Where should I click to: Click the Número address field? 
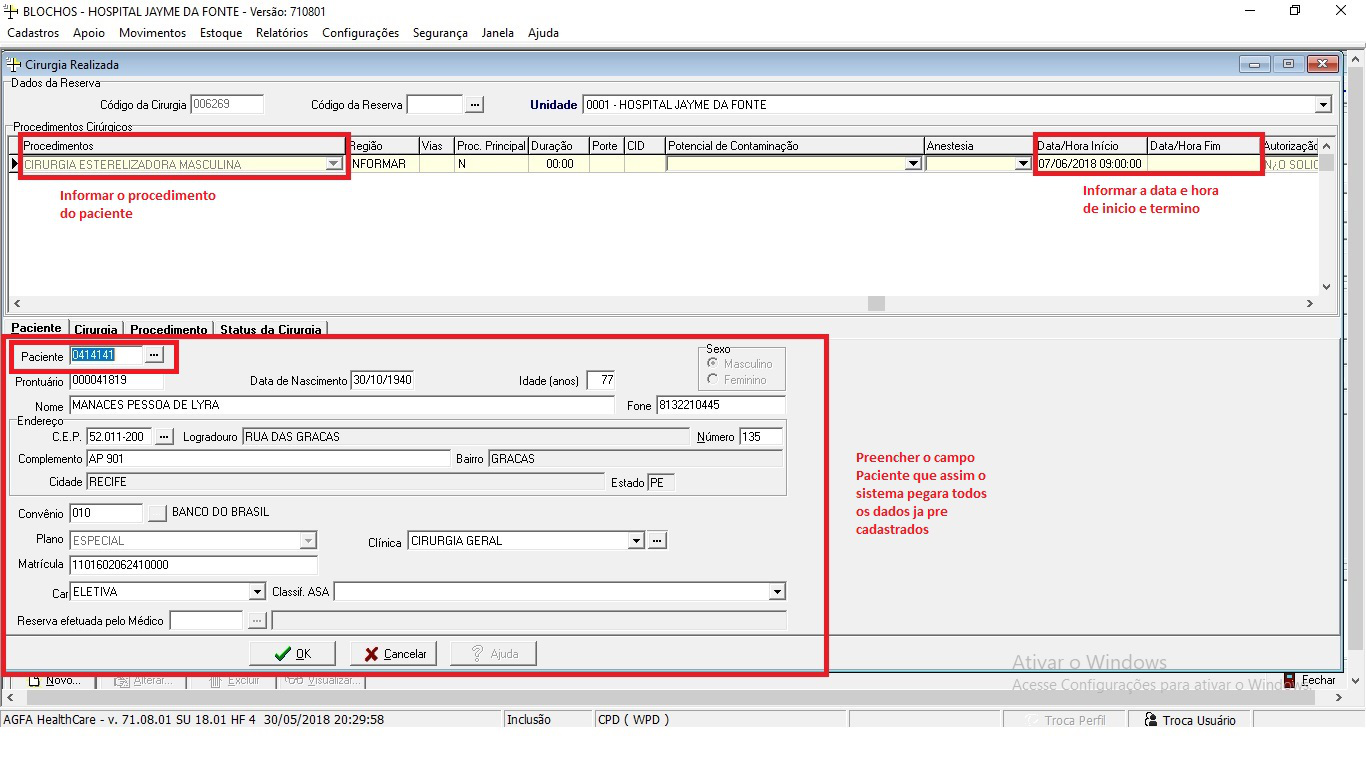point(760,437)
